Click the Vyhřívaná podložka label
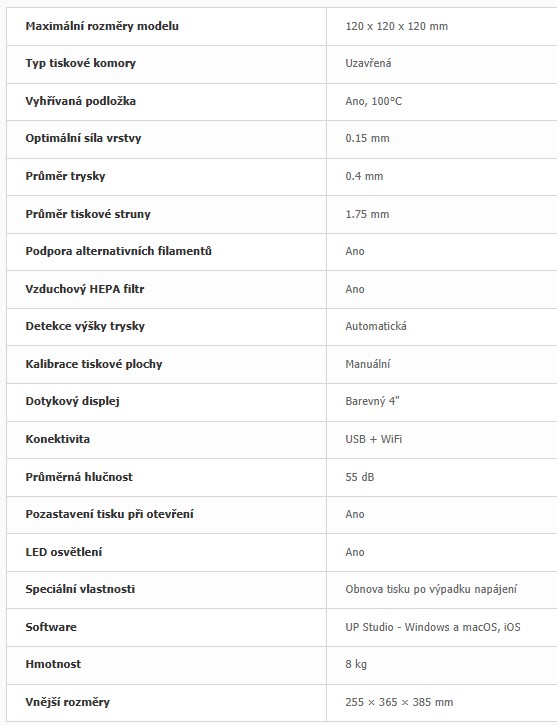The width and height of the screenshot is (557, 725). click(80, 101)
